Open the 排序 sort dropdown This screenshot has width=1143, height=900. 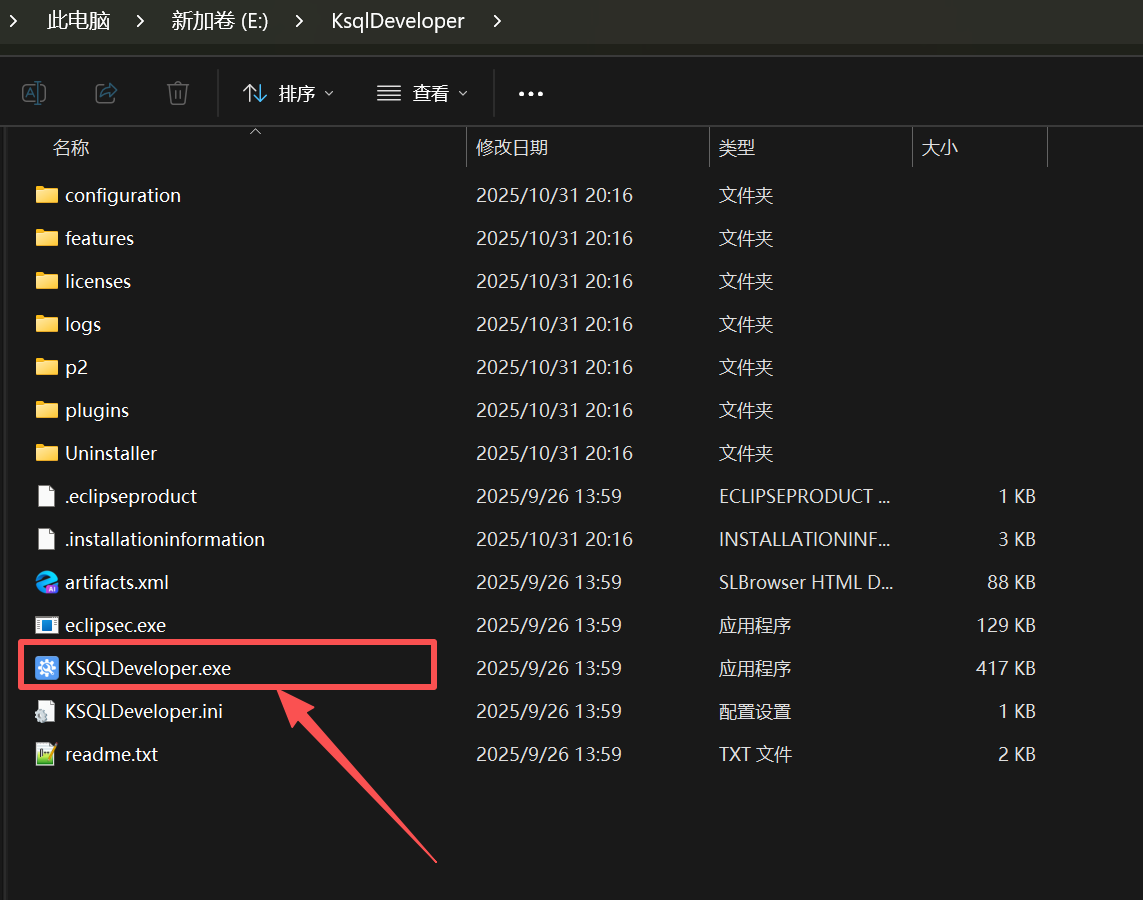pos(288,93)
